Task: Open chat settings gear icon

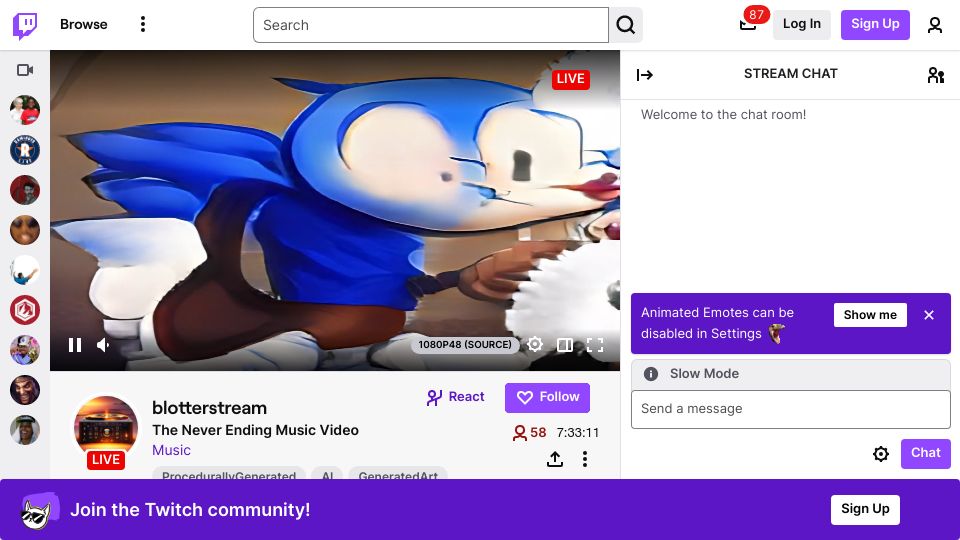Action: tap(880, 454)
